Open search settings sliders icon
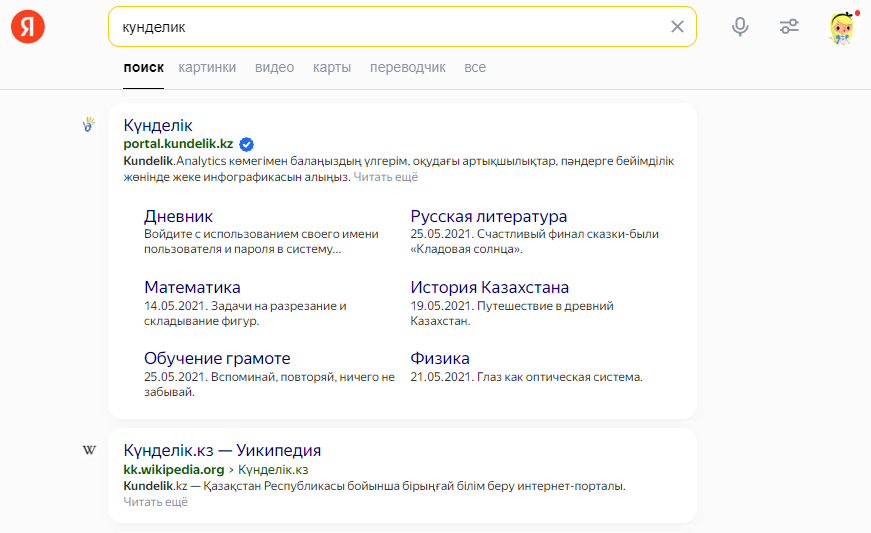871x533 pixels. 789,27
